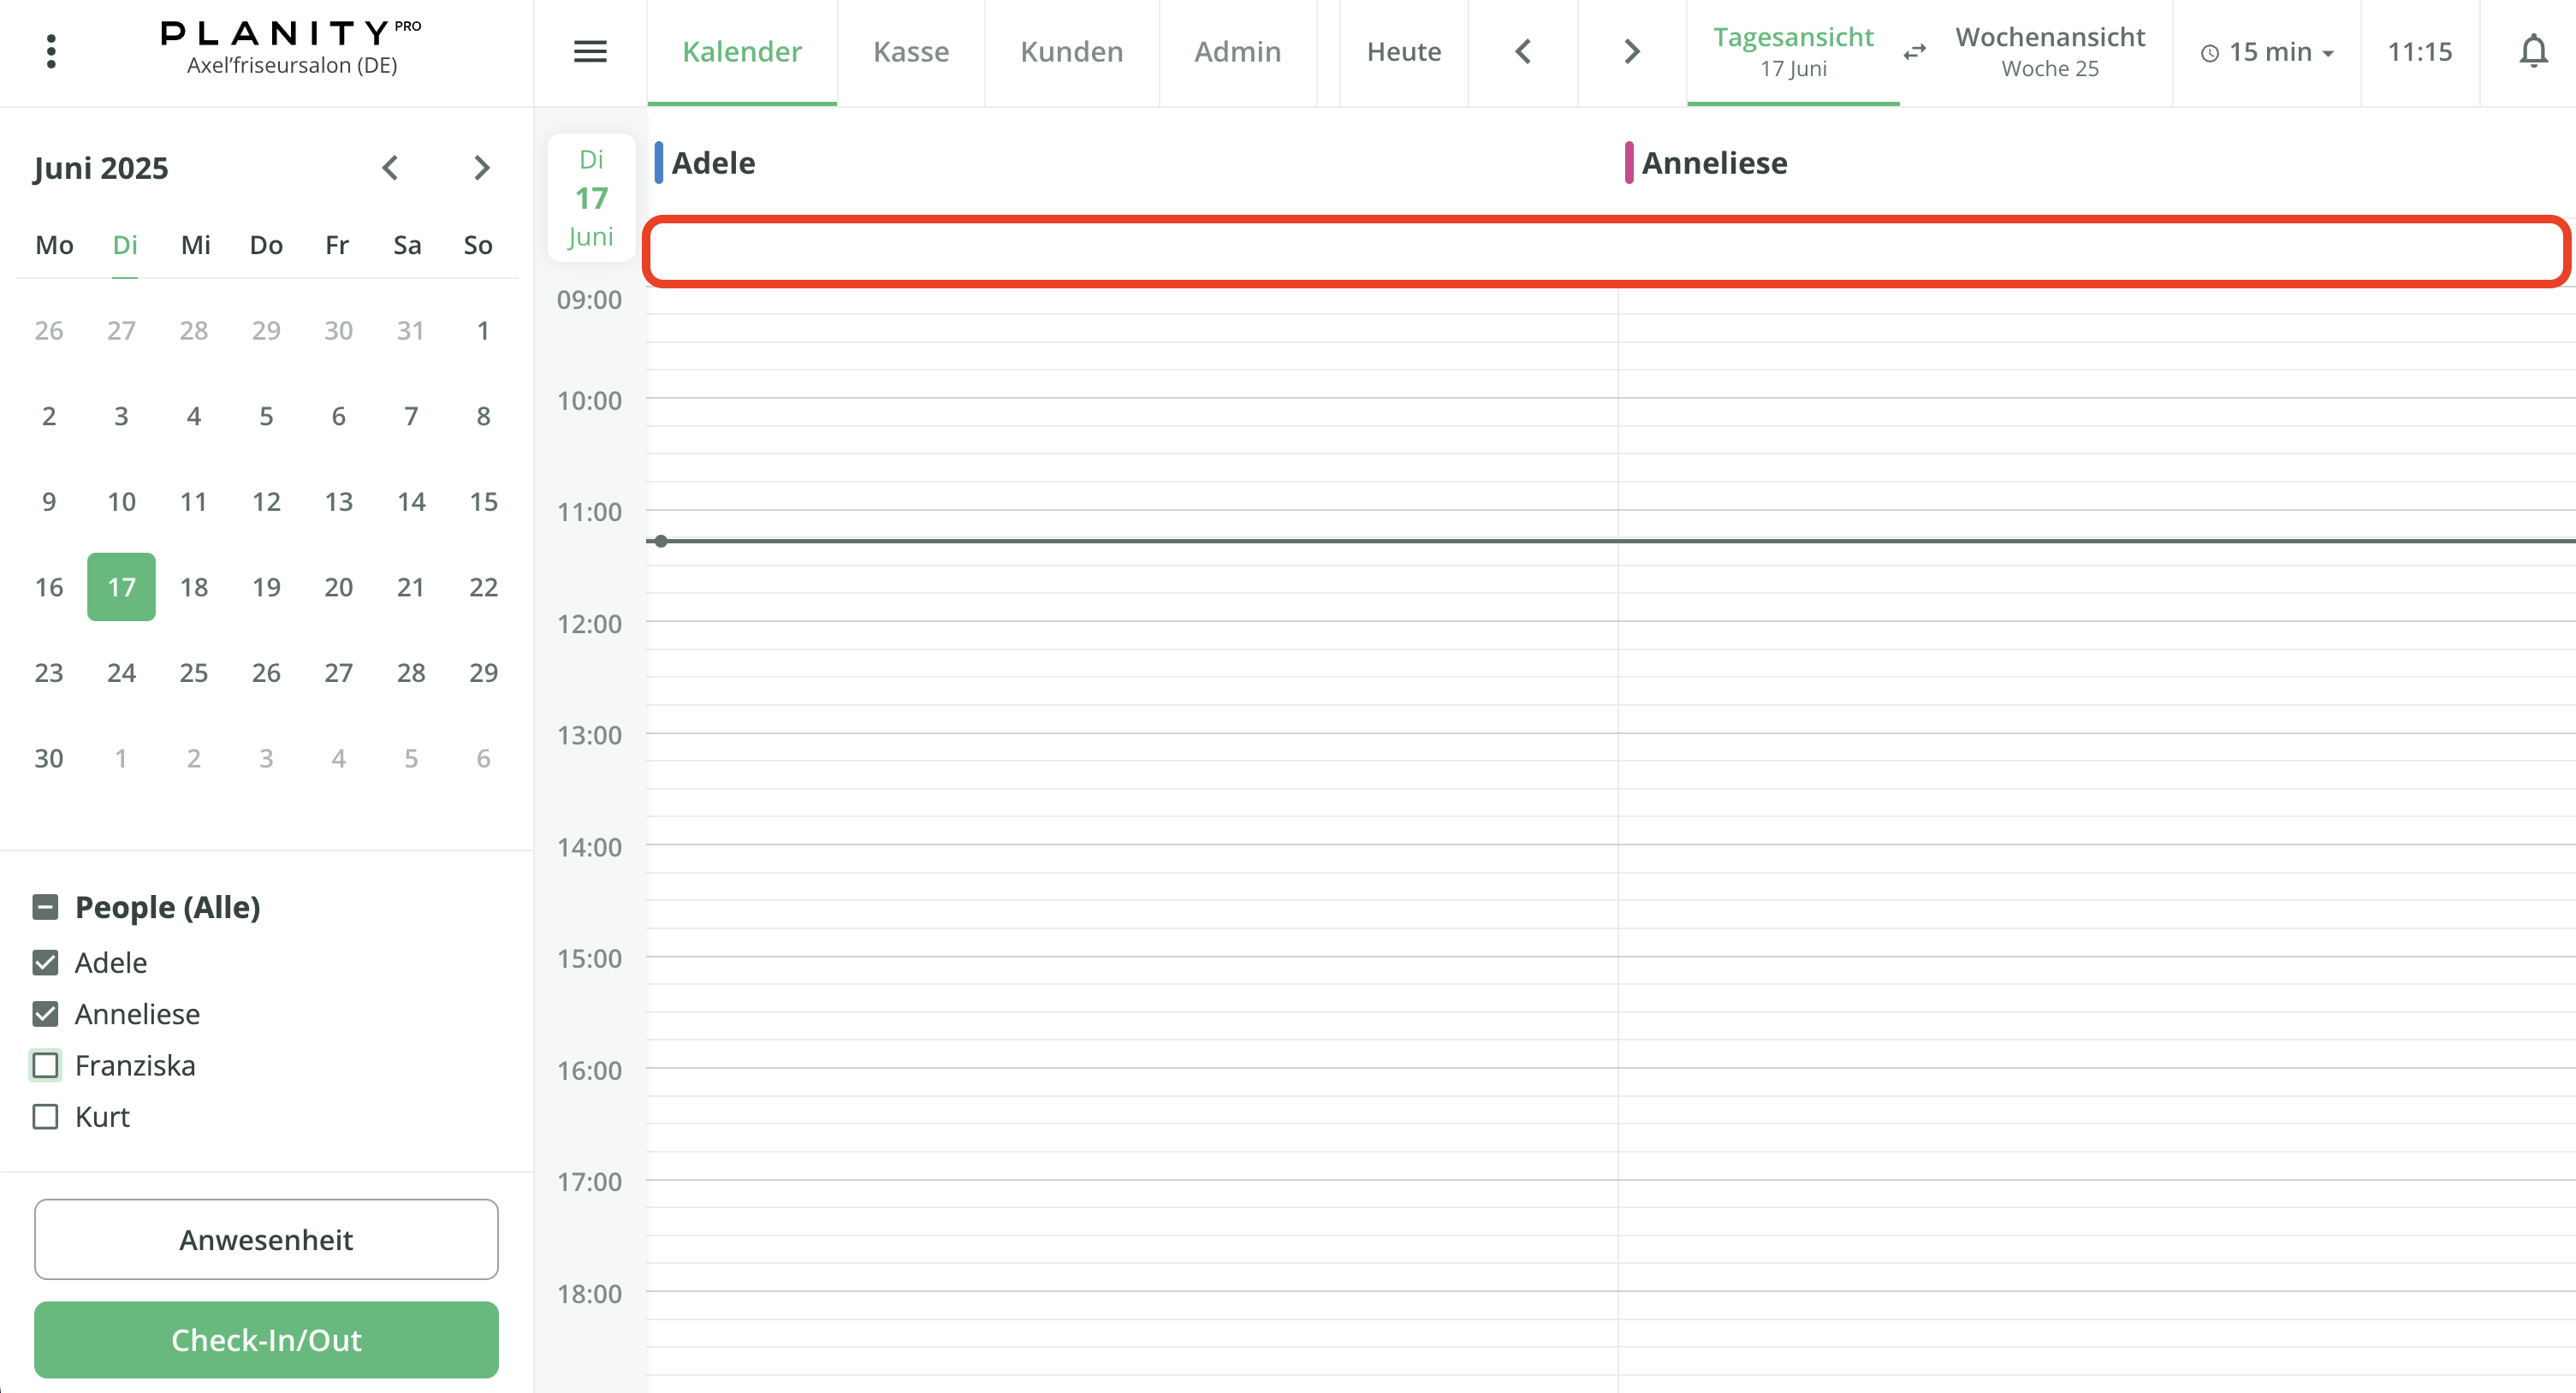The height and width of the screenshot is (1393, 2576).
Task: Open the hamburger navigation menu
Action: pos(590,51)
